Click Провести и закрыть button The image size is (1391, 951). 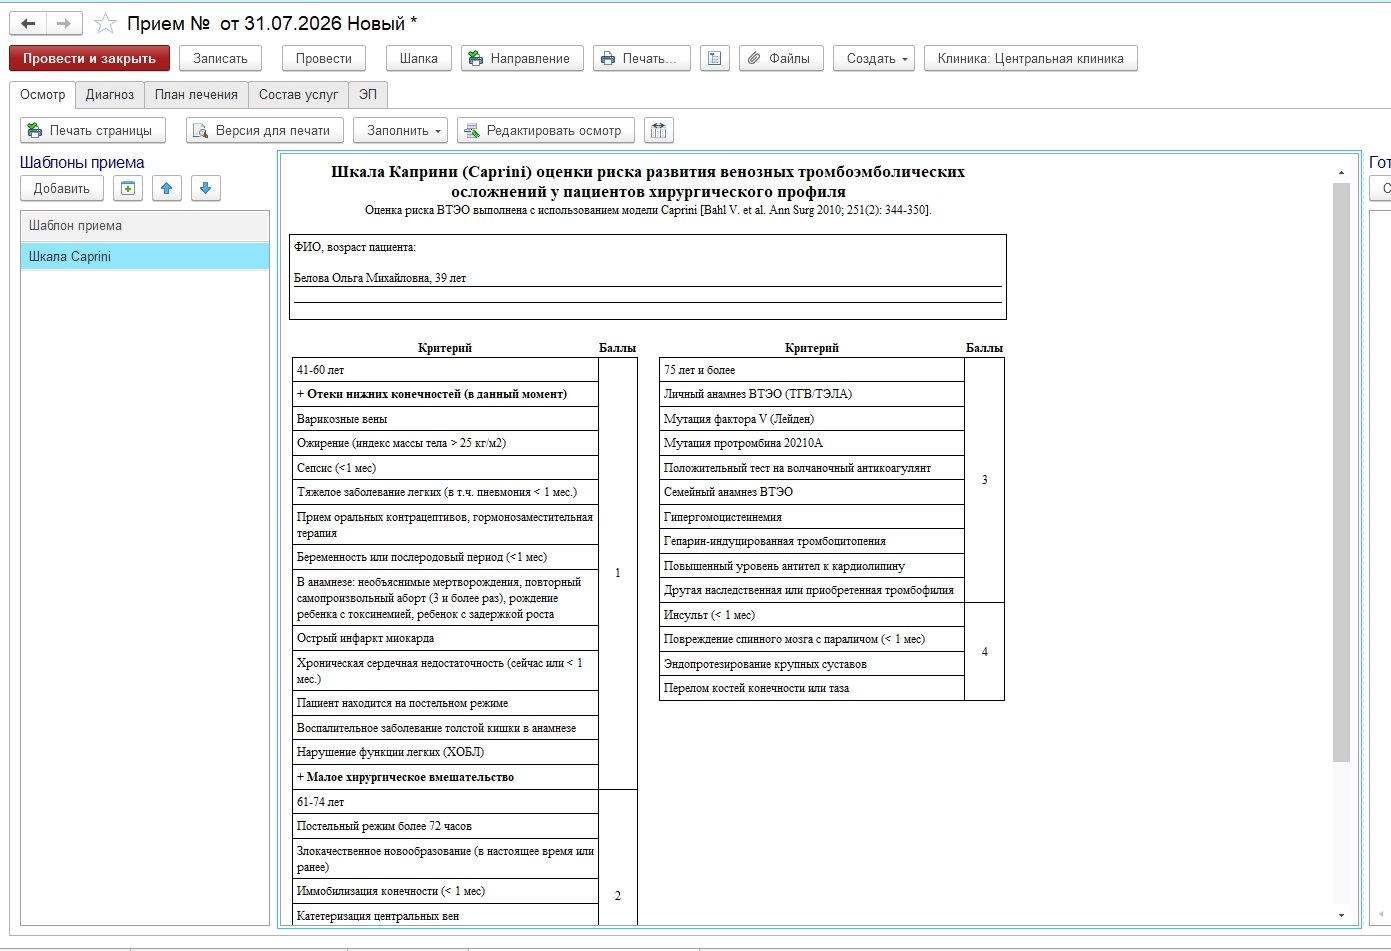[x=89, y=58]
